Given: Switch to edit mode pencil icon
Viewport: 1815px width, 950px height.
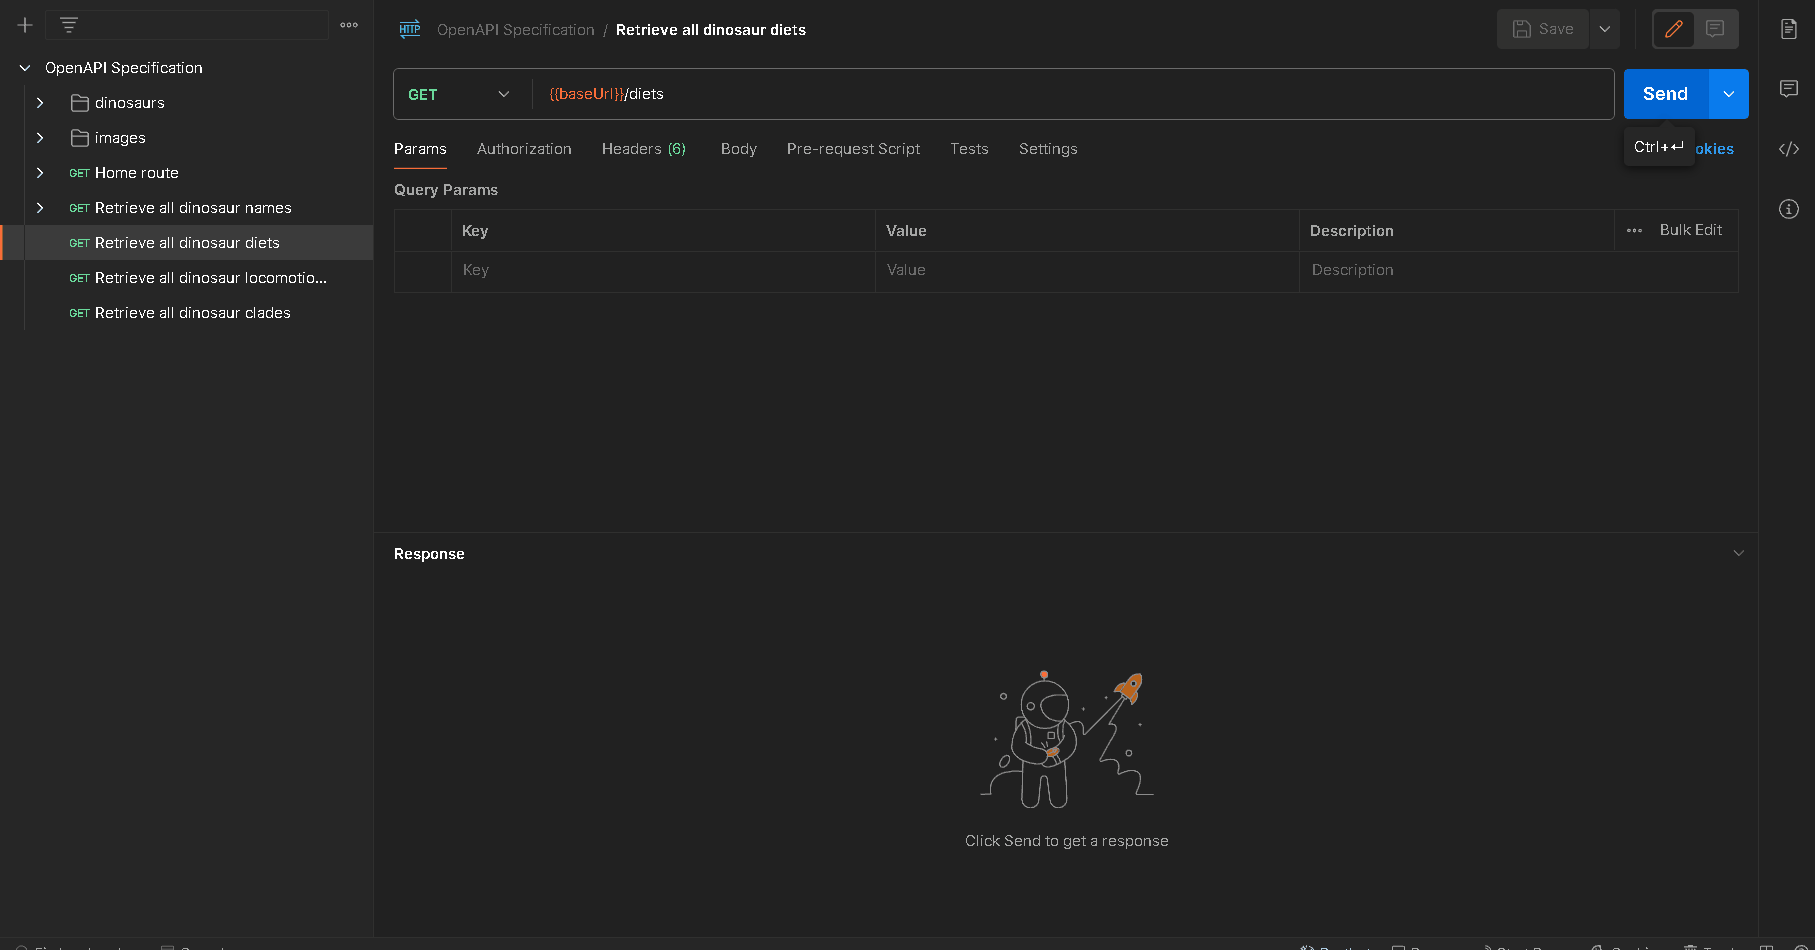Looking at the screenshot, I should coord(1674,29).
